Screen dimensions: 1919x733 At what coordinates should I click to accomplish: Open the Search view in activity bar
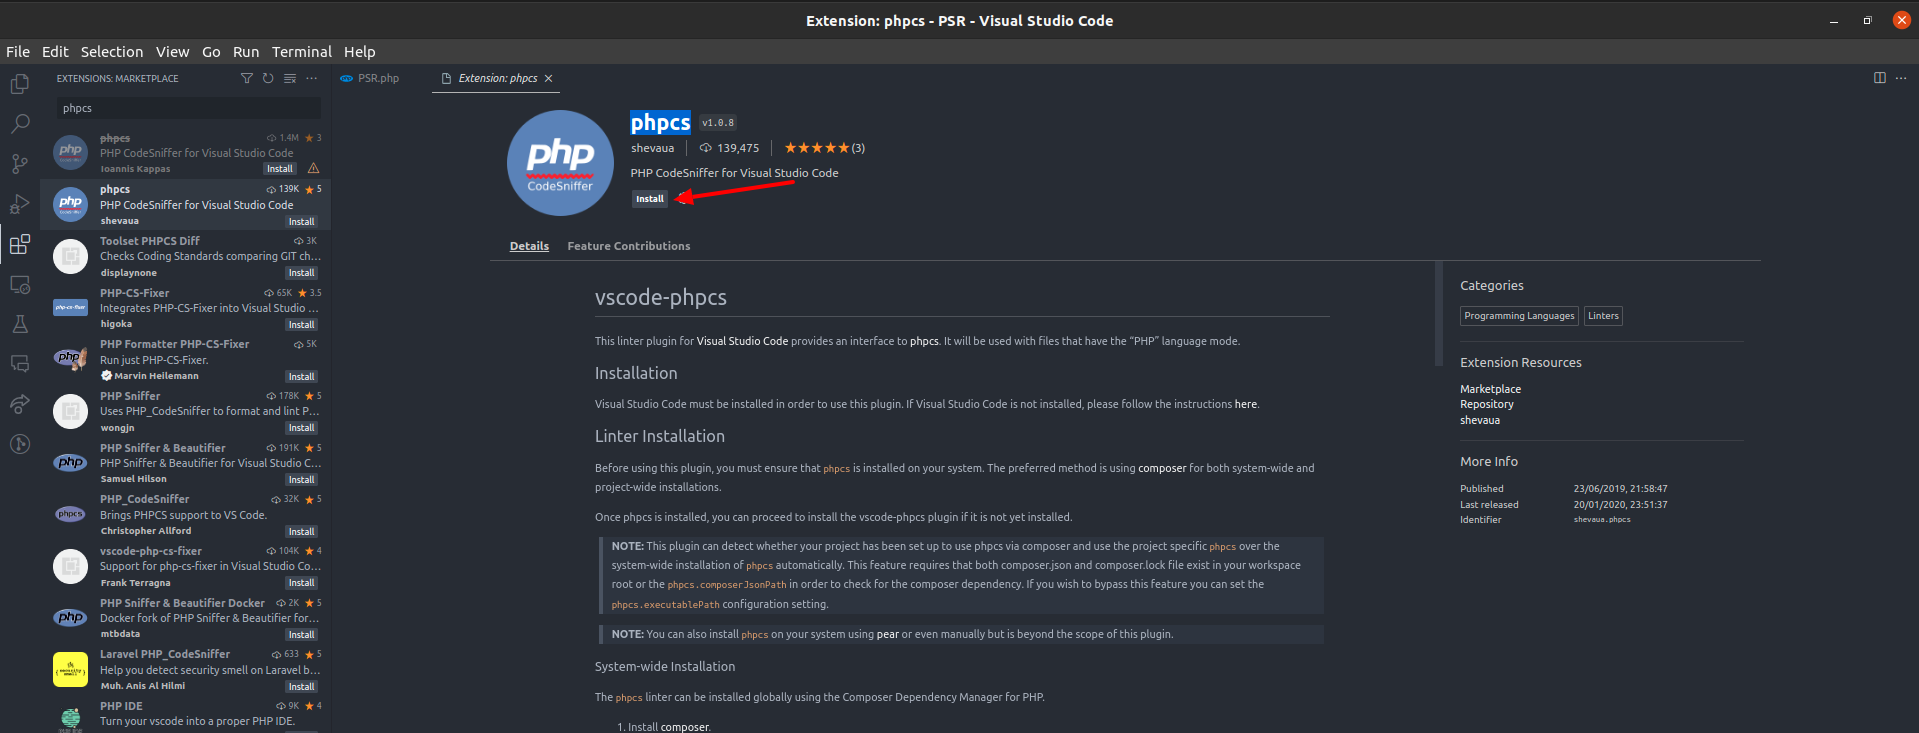[x=20, y=124]
